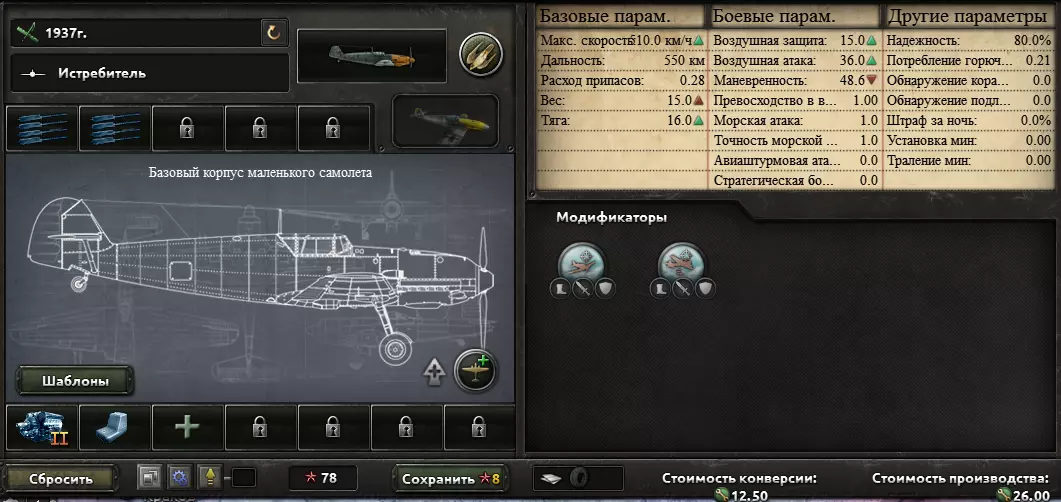The height and width of the screenshot is (502, 1061).
Task: Open the Шаблоны templates list
Action: (75, 381)
